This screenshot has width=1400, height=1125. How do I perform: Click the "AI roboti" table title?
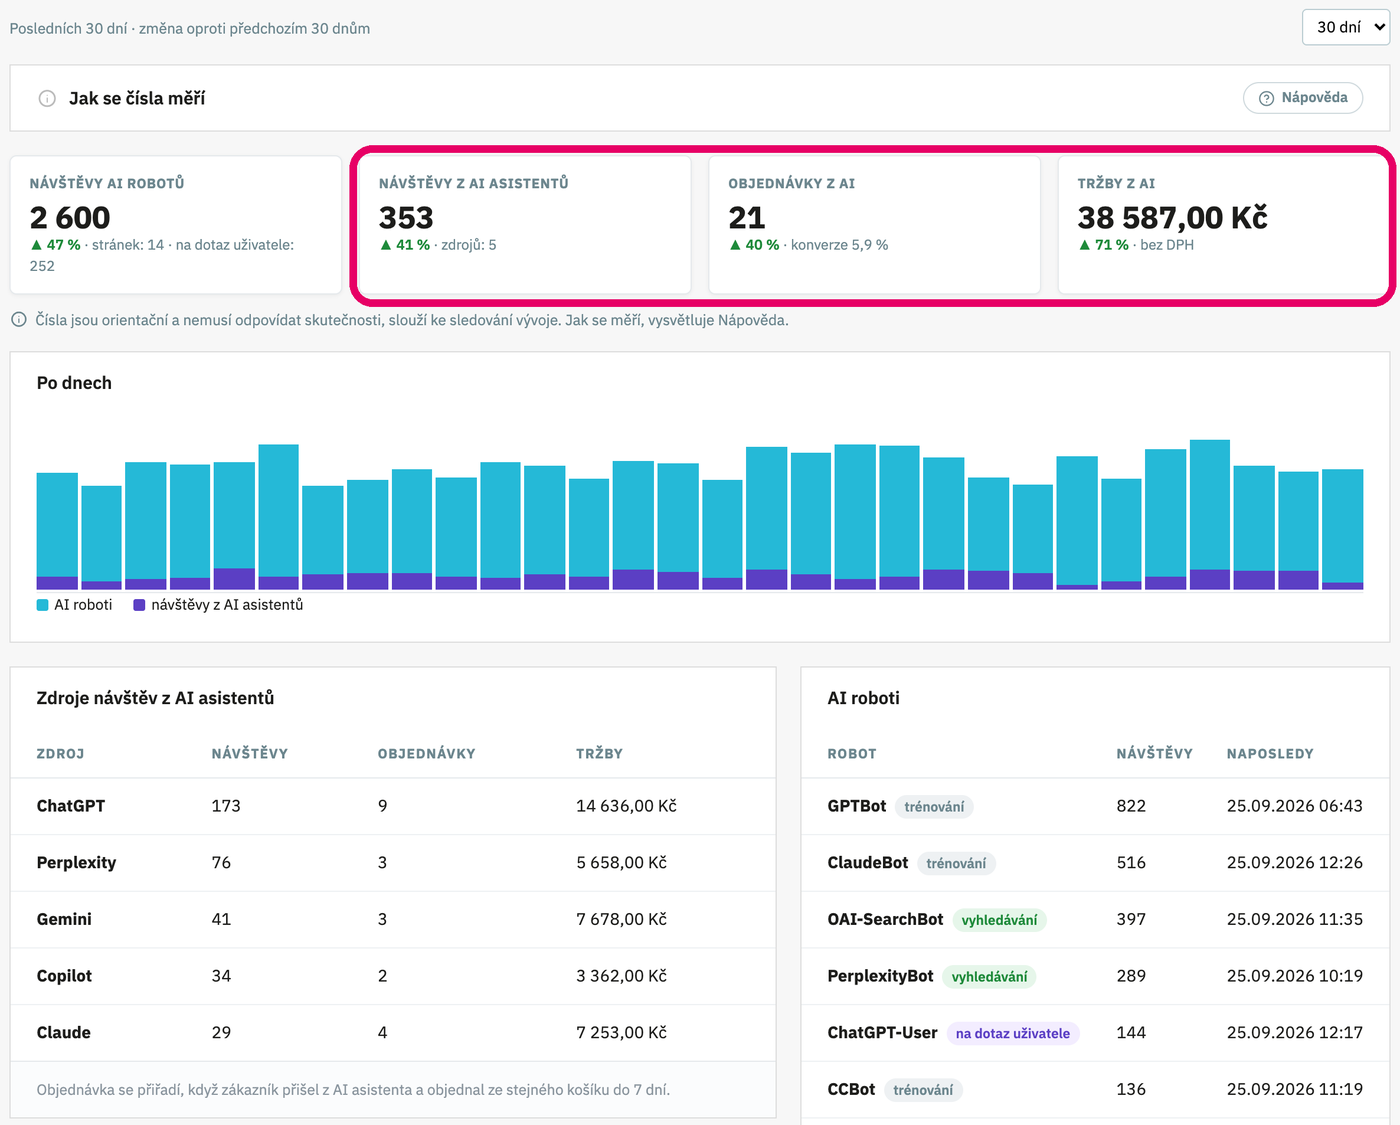[864, 698]
